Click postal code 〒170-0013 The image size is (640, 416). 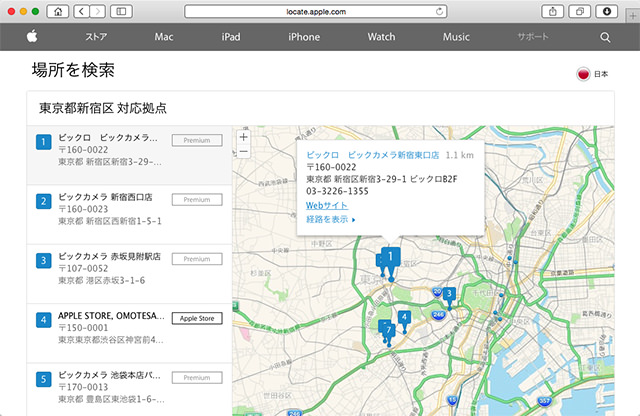(x=83, y=387)
